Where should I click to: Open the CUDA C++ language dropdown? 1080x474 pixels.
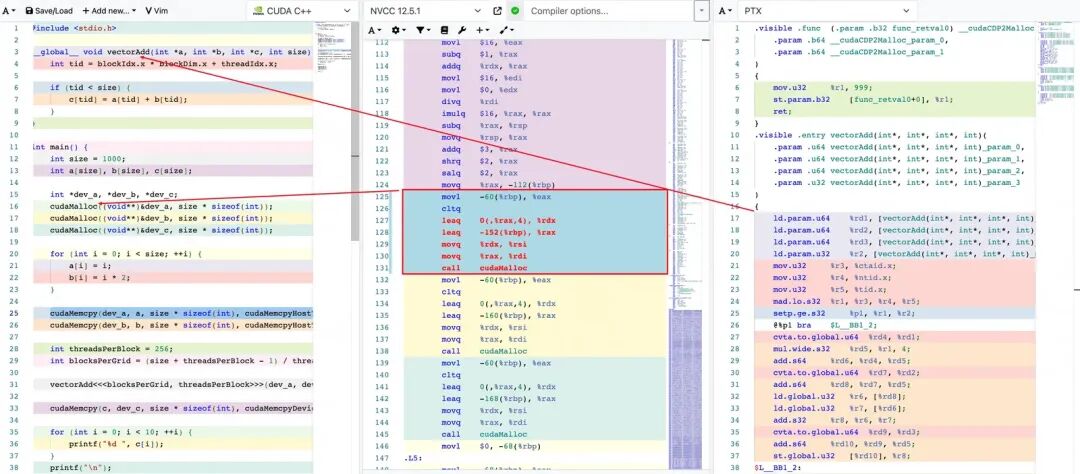point(301,11)
